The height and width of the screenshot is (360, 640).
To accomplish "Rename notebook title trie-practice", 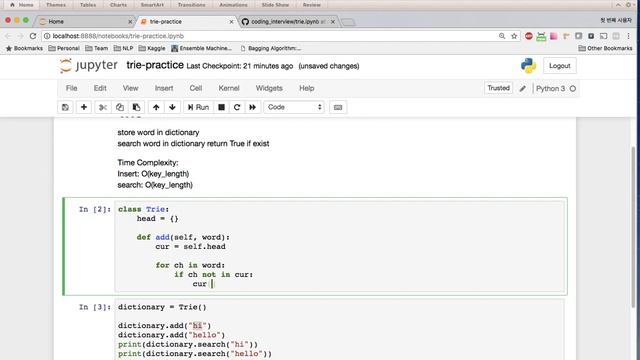I will pos(155,65).
